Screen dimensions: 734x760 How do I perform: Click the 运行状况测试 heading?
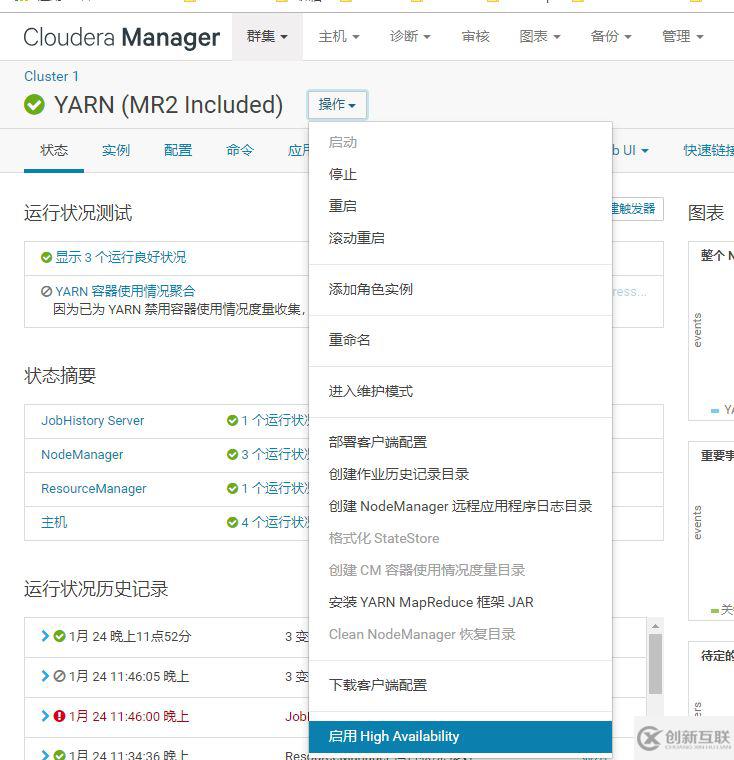78,213
